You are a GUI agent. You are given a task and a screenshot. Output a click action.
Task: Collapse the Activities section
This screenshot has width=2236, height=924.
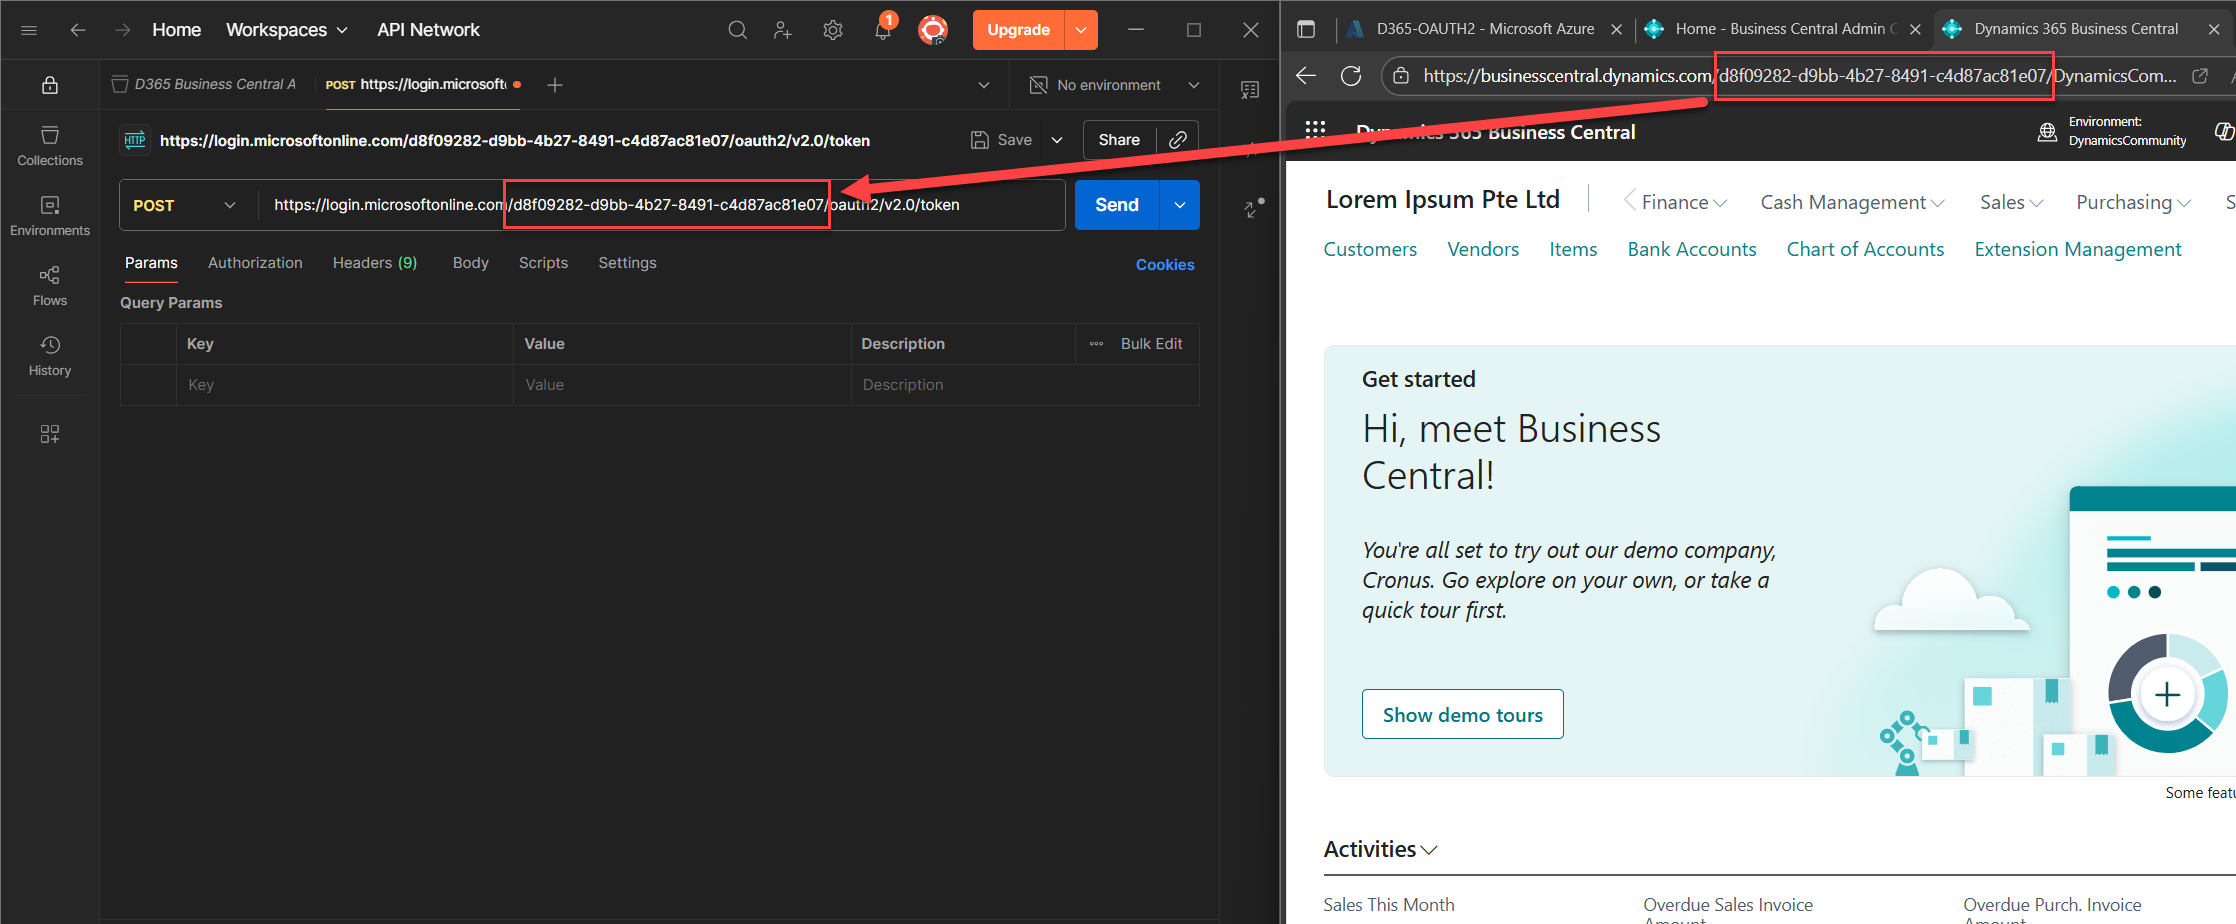[1380, 849]
